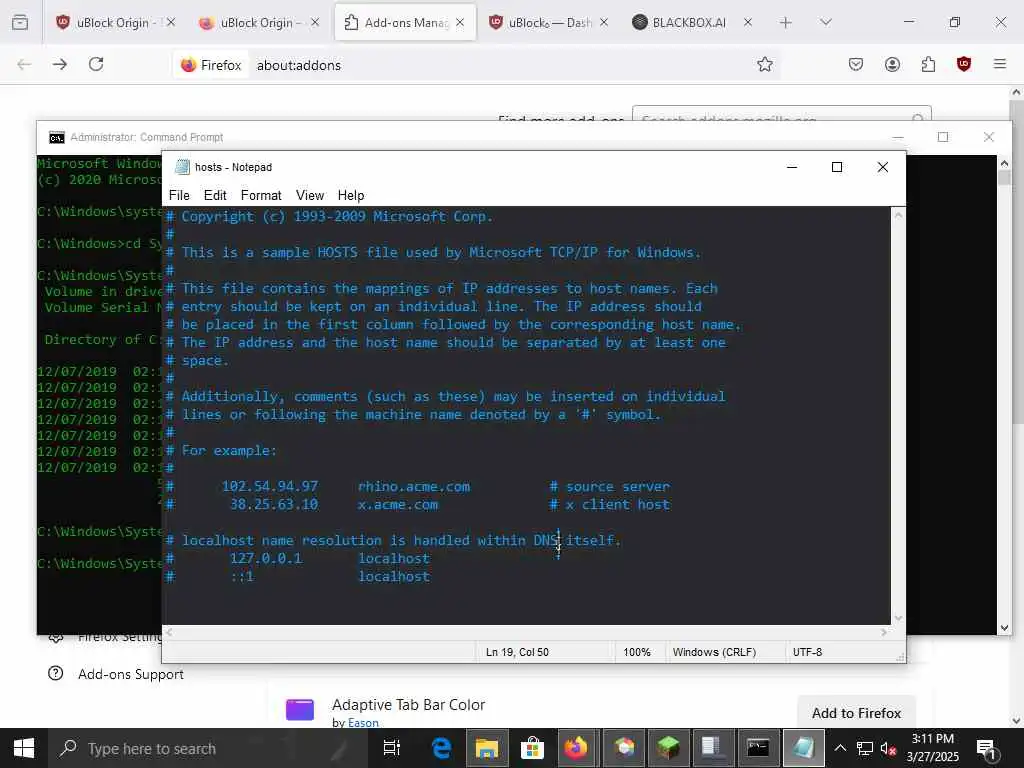The image size is (1024, 768).
Task: Click the Notepad hosts title icon
Action: pyautogui.click(x=182, y=167)
